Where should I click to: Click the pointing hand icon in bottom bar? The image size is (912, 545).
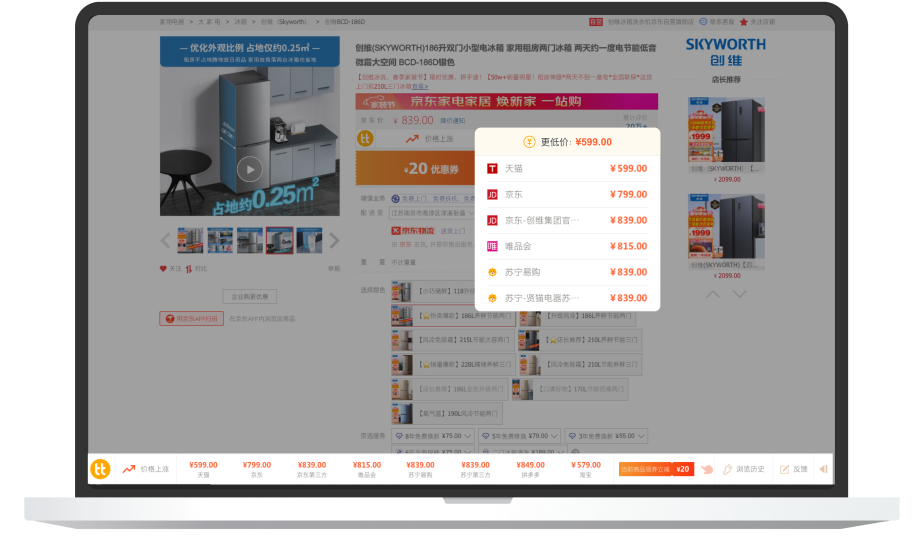click(707, 469)
